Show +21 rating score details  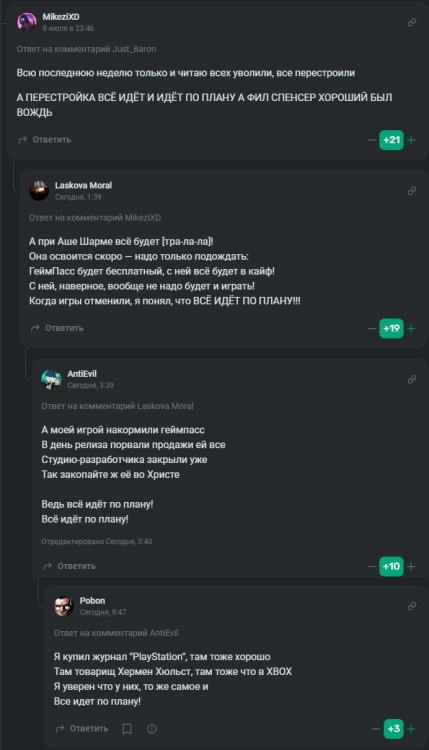392,140
